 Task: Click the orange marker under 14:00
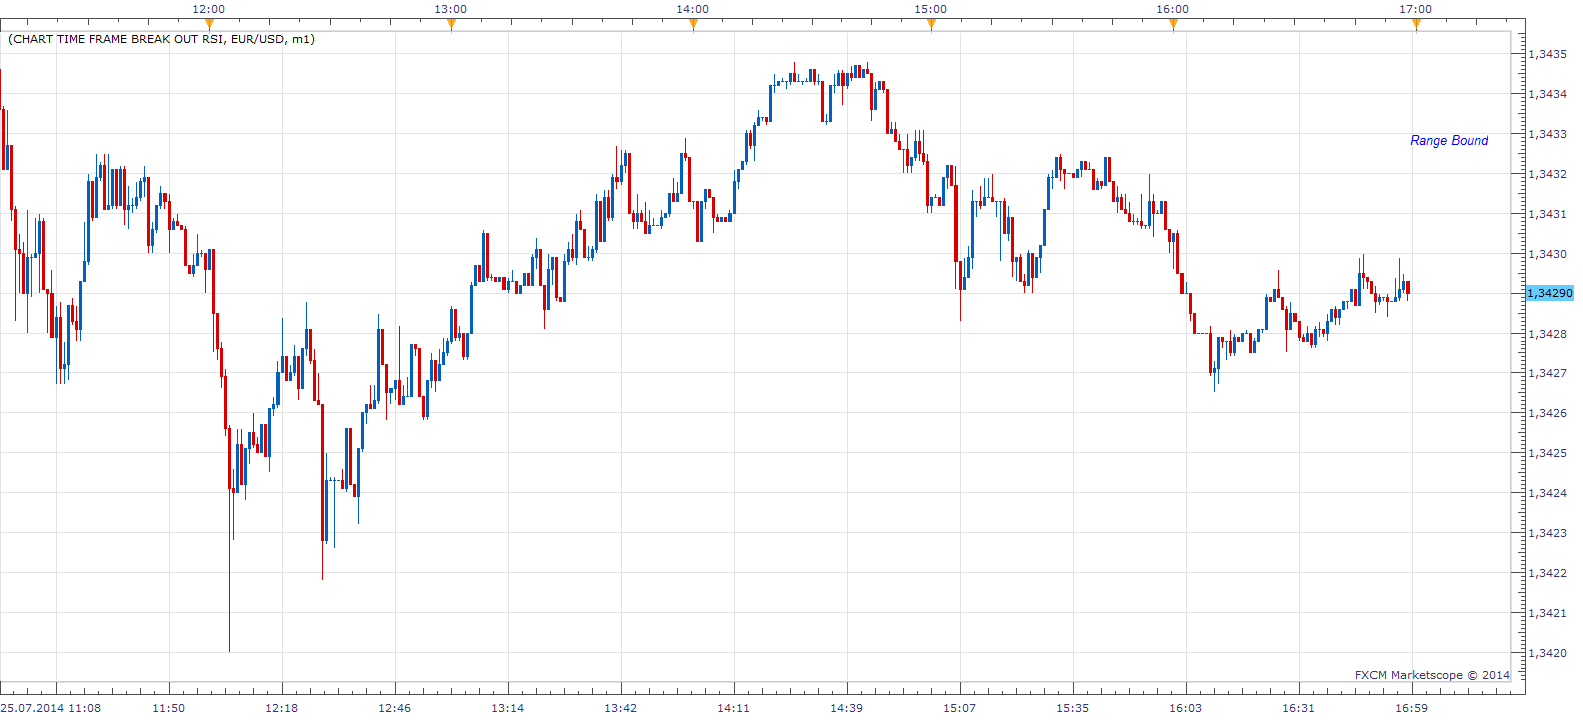coord(693,24)
